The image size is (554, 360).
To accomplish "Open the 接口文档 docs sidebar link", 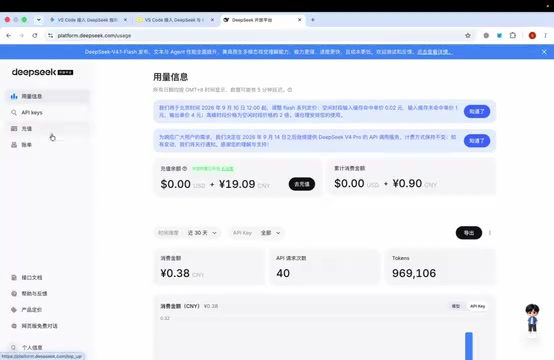I will pyautogui.click(x=47, y=277).
